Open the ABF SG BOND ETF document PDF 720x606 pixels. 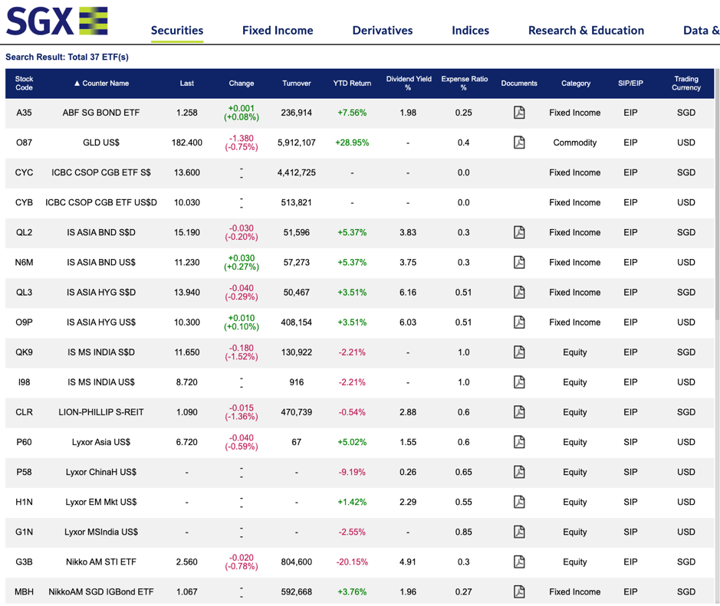tap(519, 112)
